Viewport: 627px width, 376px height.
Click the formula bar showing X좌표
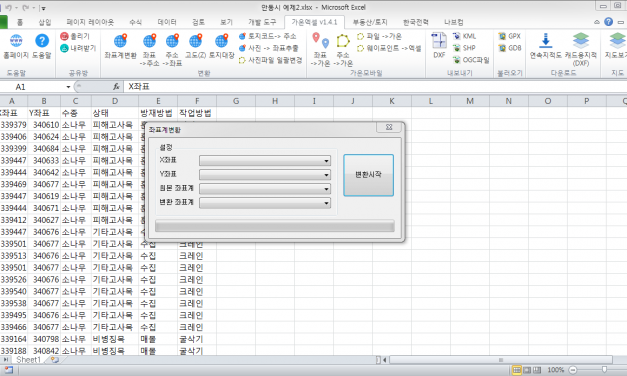pyautogui.click(x=375, y=87)
